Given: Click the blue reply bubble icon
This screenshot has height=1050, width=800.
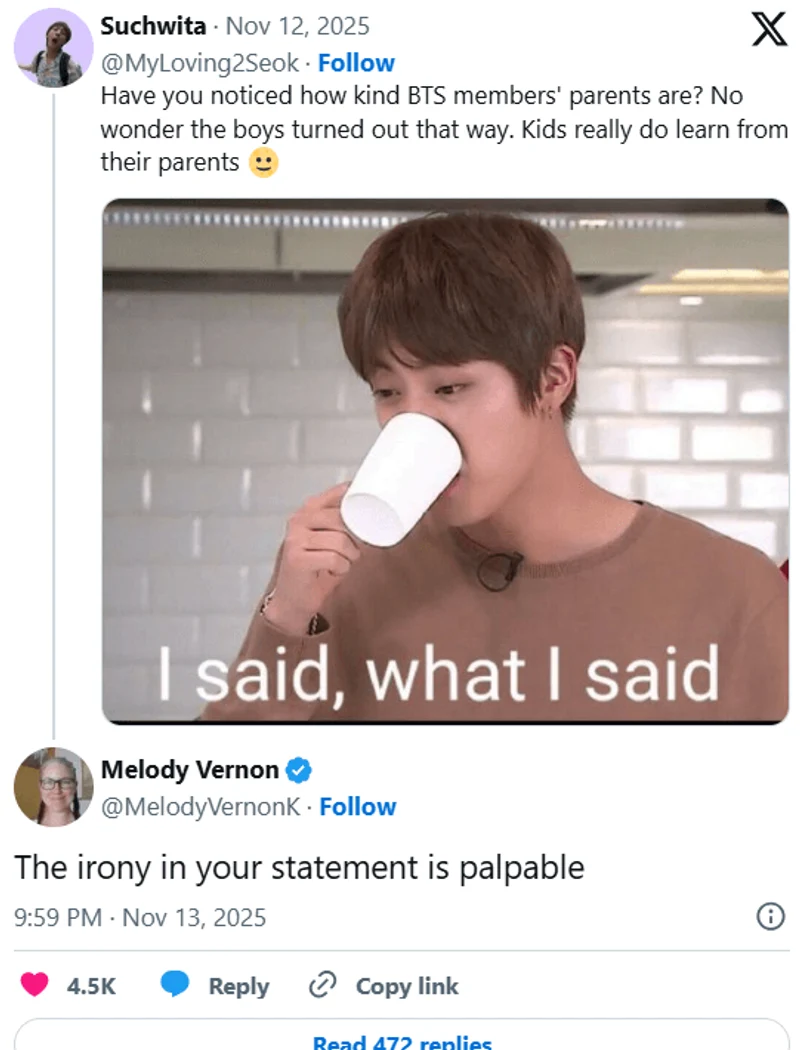Looking at the screenshot, I should click(x=175, y=985).
